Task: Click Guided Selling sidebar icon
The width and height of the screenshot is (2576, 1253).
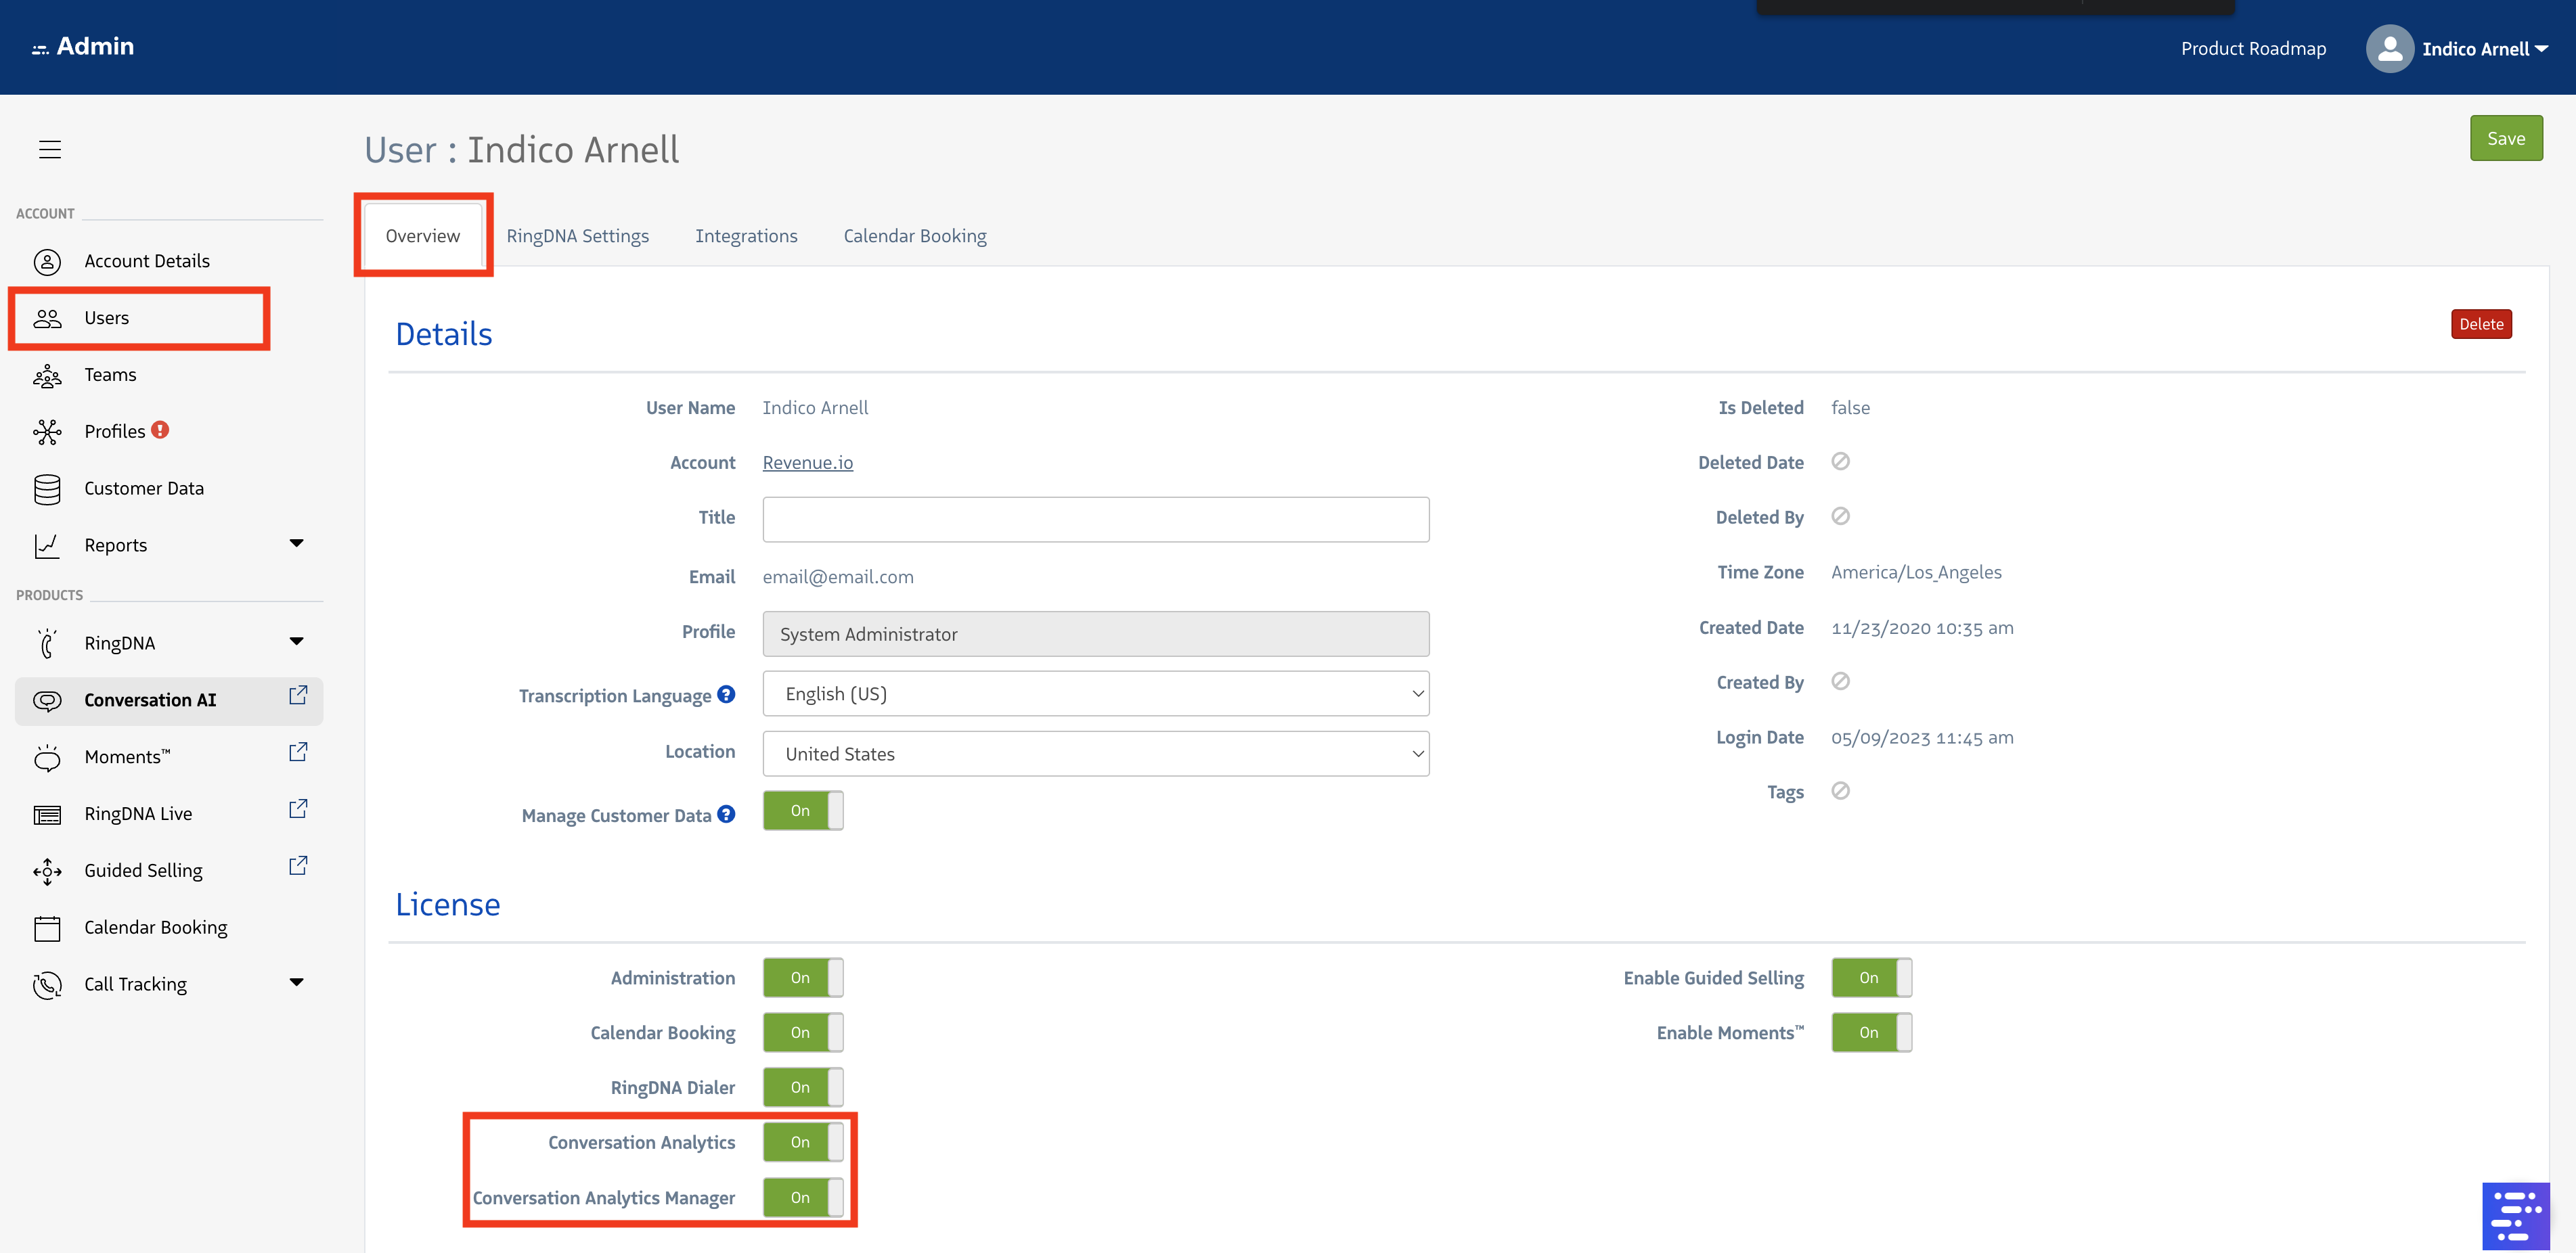Action: pos(47,872)
